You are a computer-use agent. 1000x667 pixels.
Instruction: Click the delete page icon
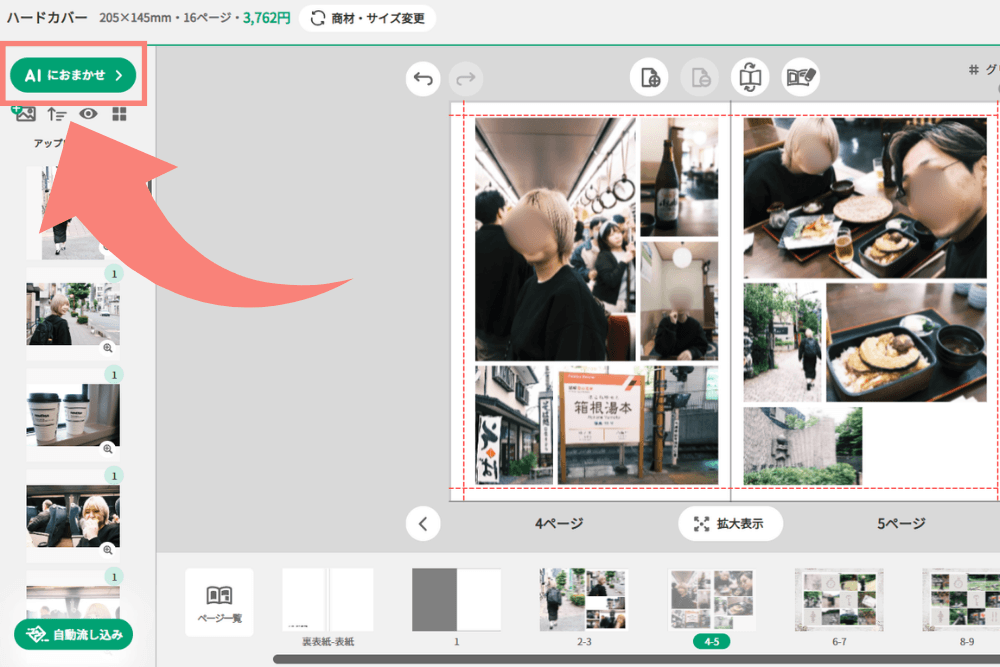pos(700,77)
